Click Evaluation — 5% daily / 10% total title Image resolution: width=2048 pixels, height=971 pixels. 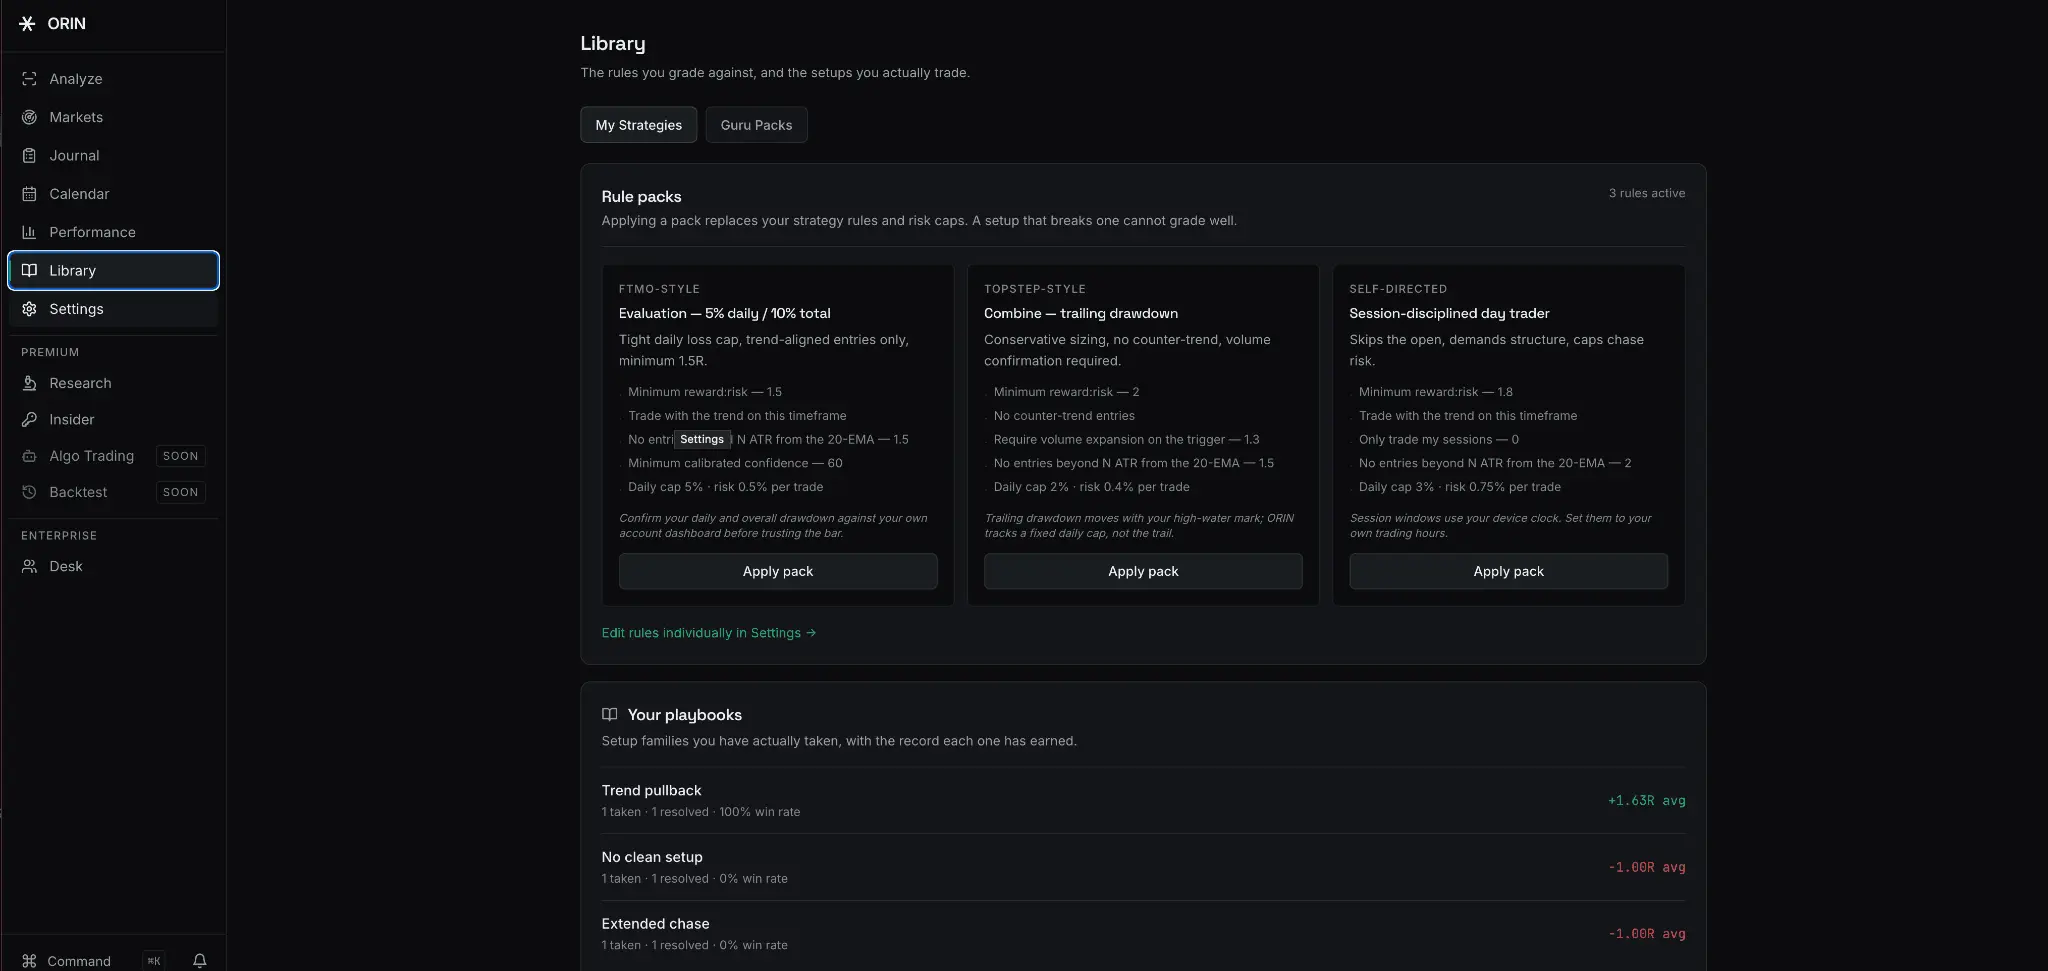pos(724,313)
